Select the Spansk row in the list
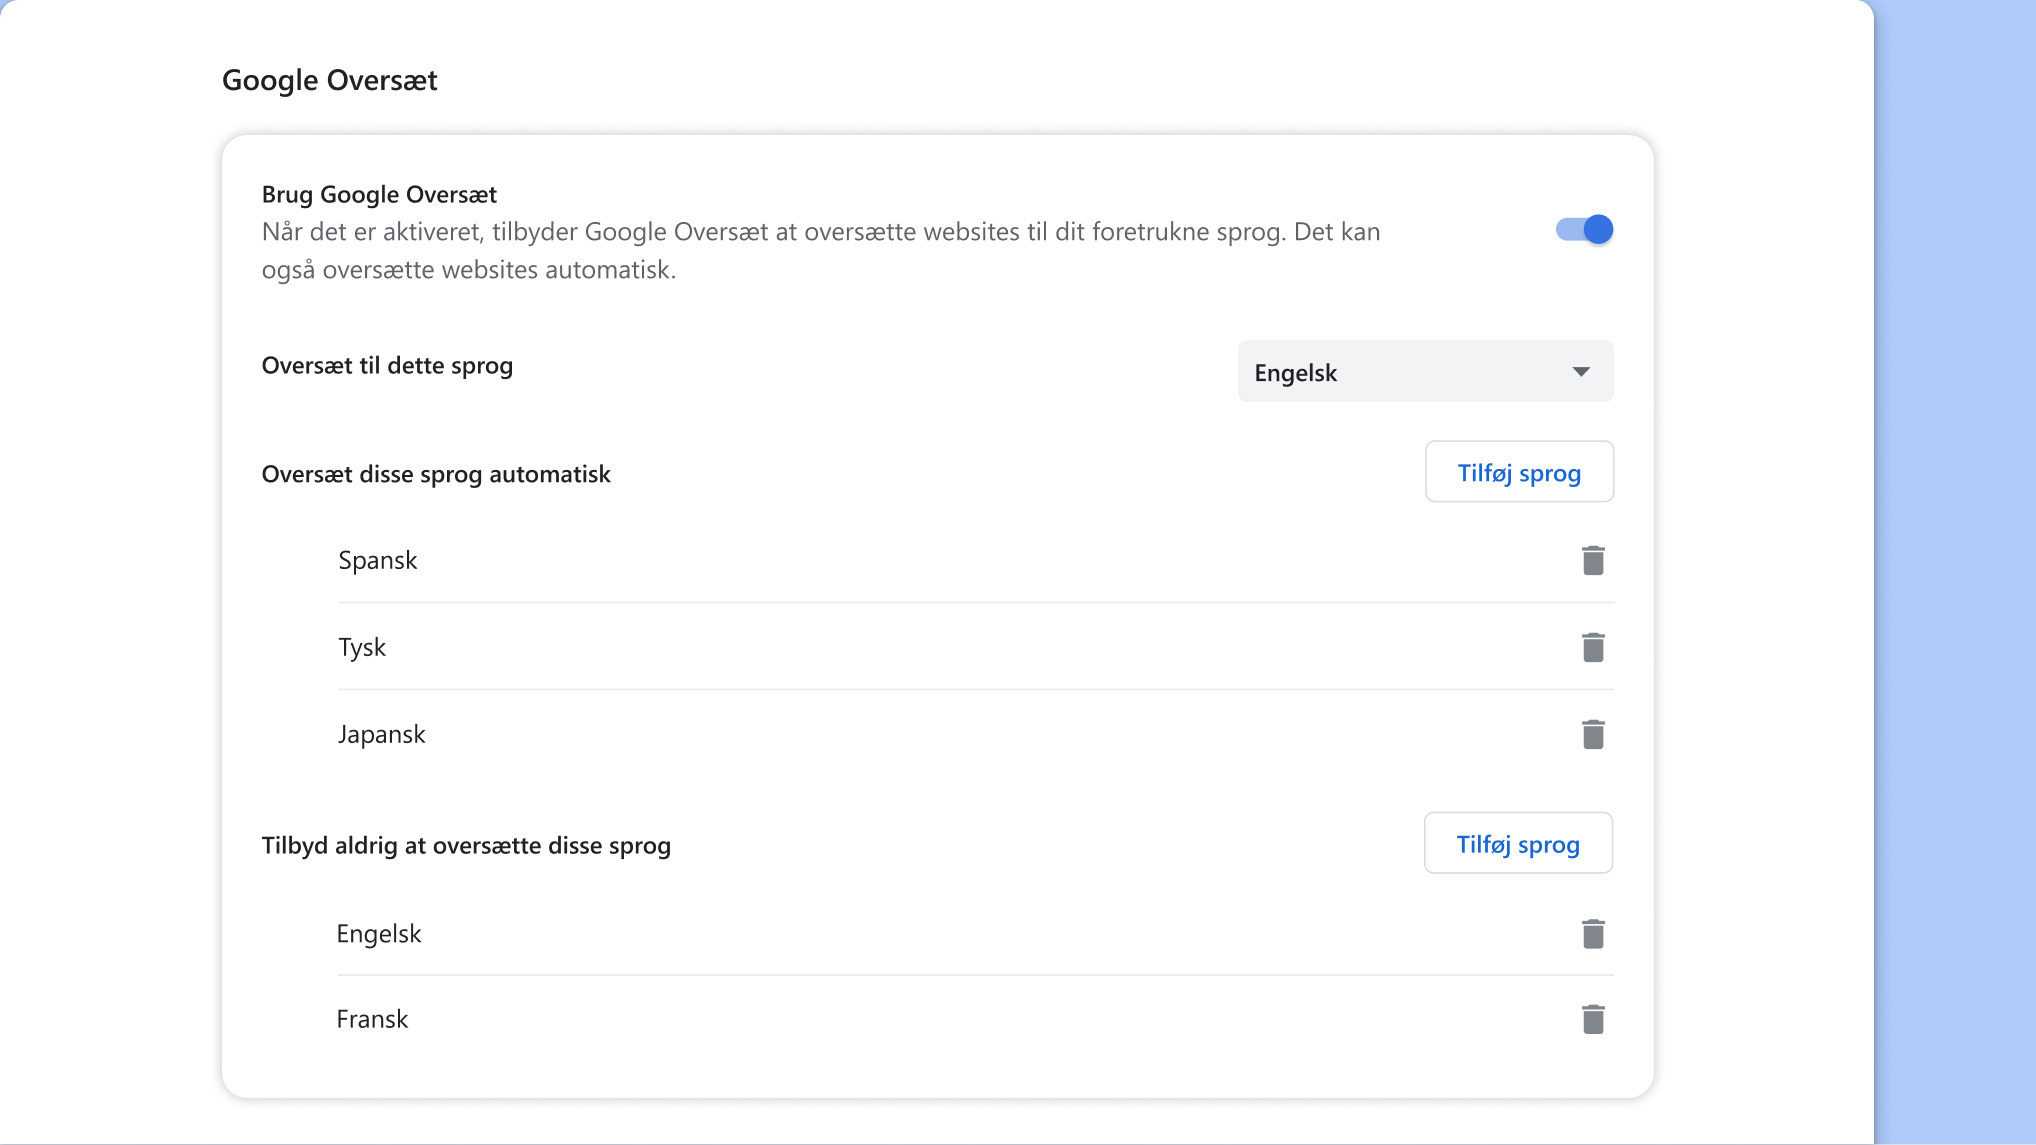 [378, 560]
